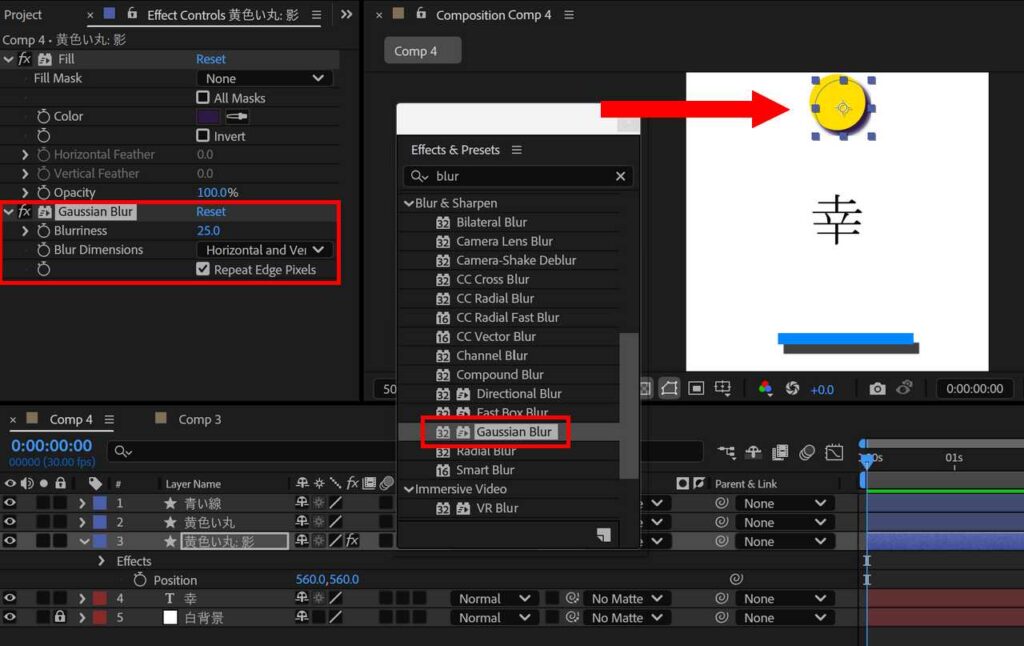1024x646 pixels.
Task: Toggle mask and shape path visibility
Action: (669, 389)
